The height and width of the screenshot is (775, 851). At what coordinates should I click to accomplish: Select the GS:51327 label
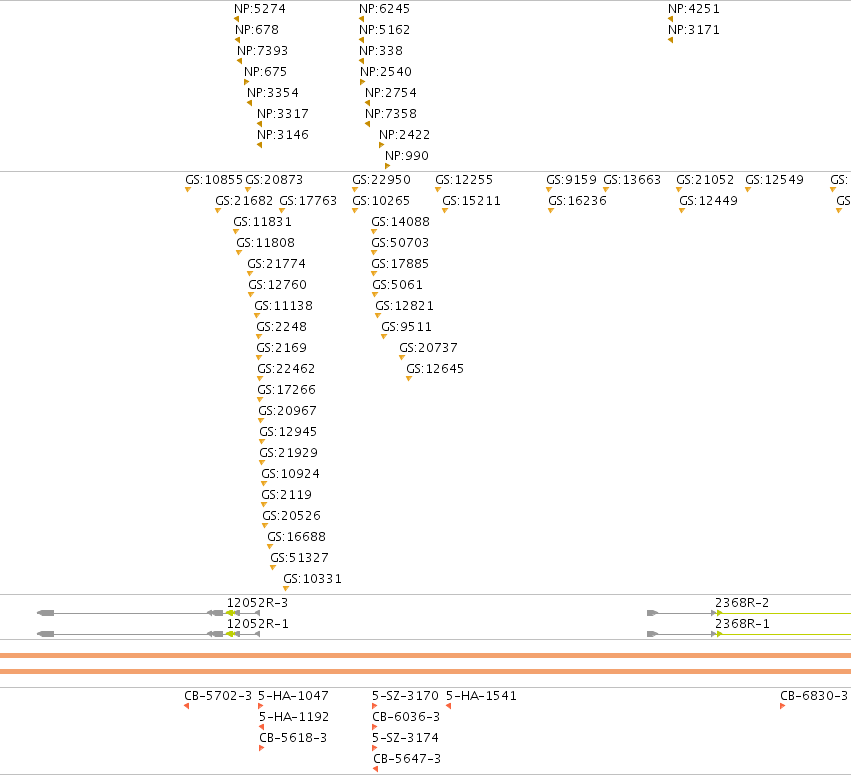click(300, 558)
